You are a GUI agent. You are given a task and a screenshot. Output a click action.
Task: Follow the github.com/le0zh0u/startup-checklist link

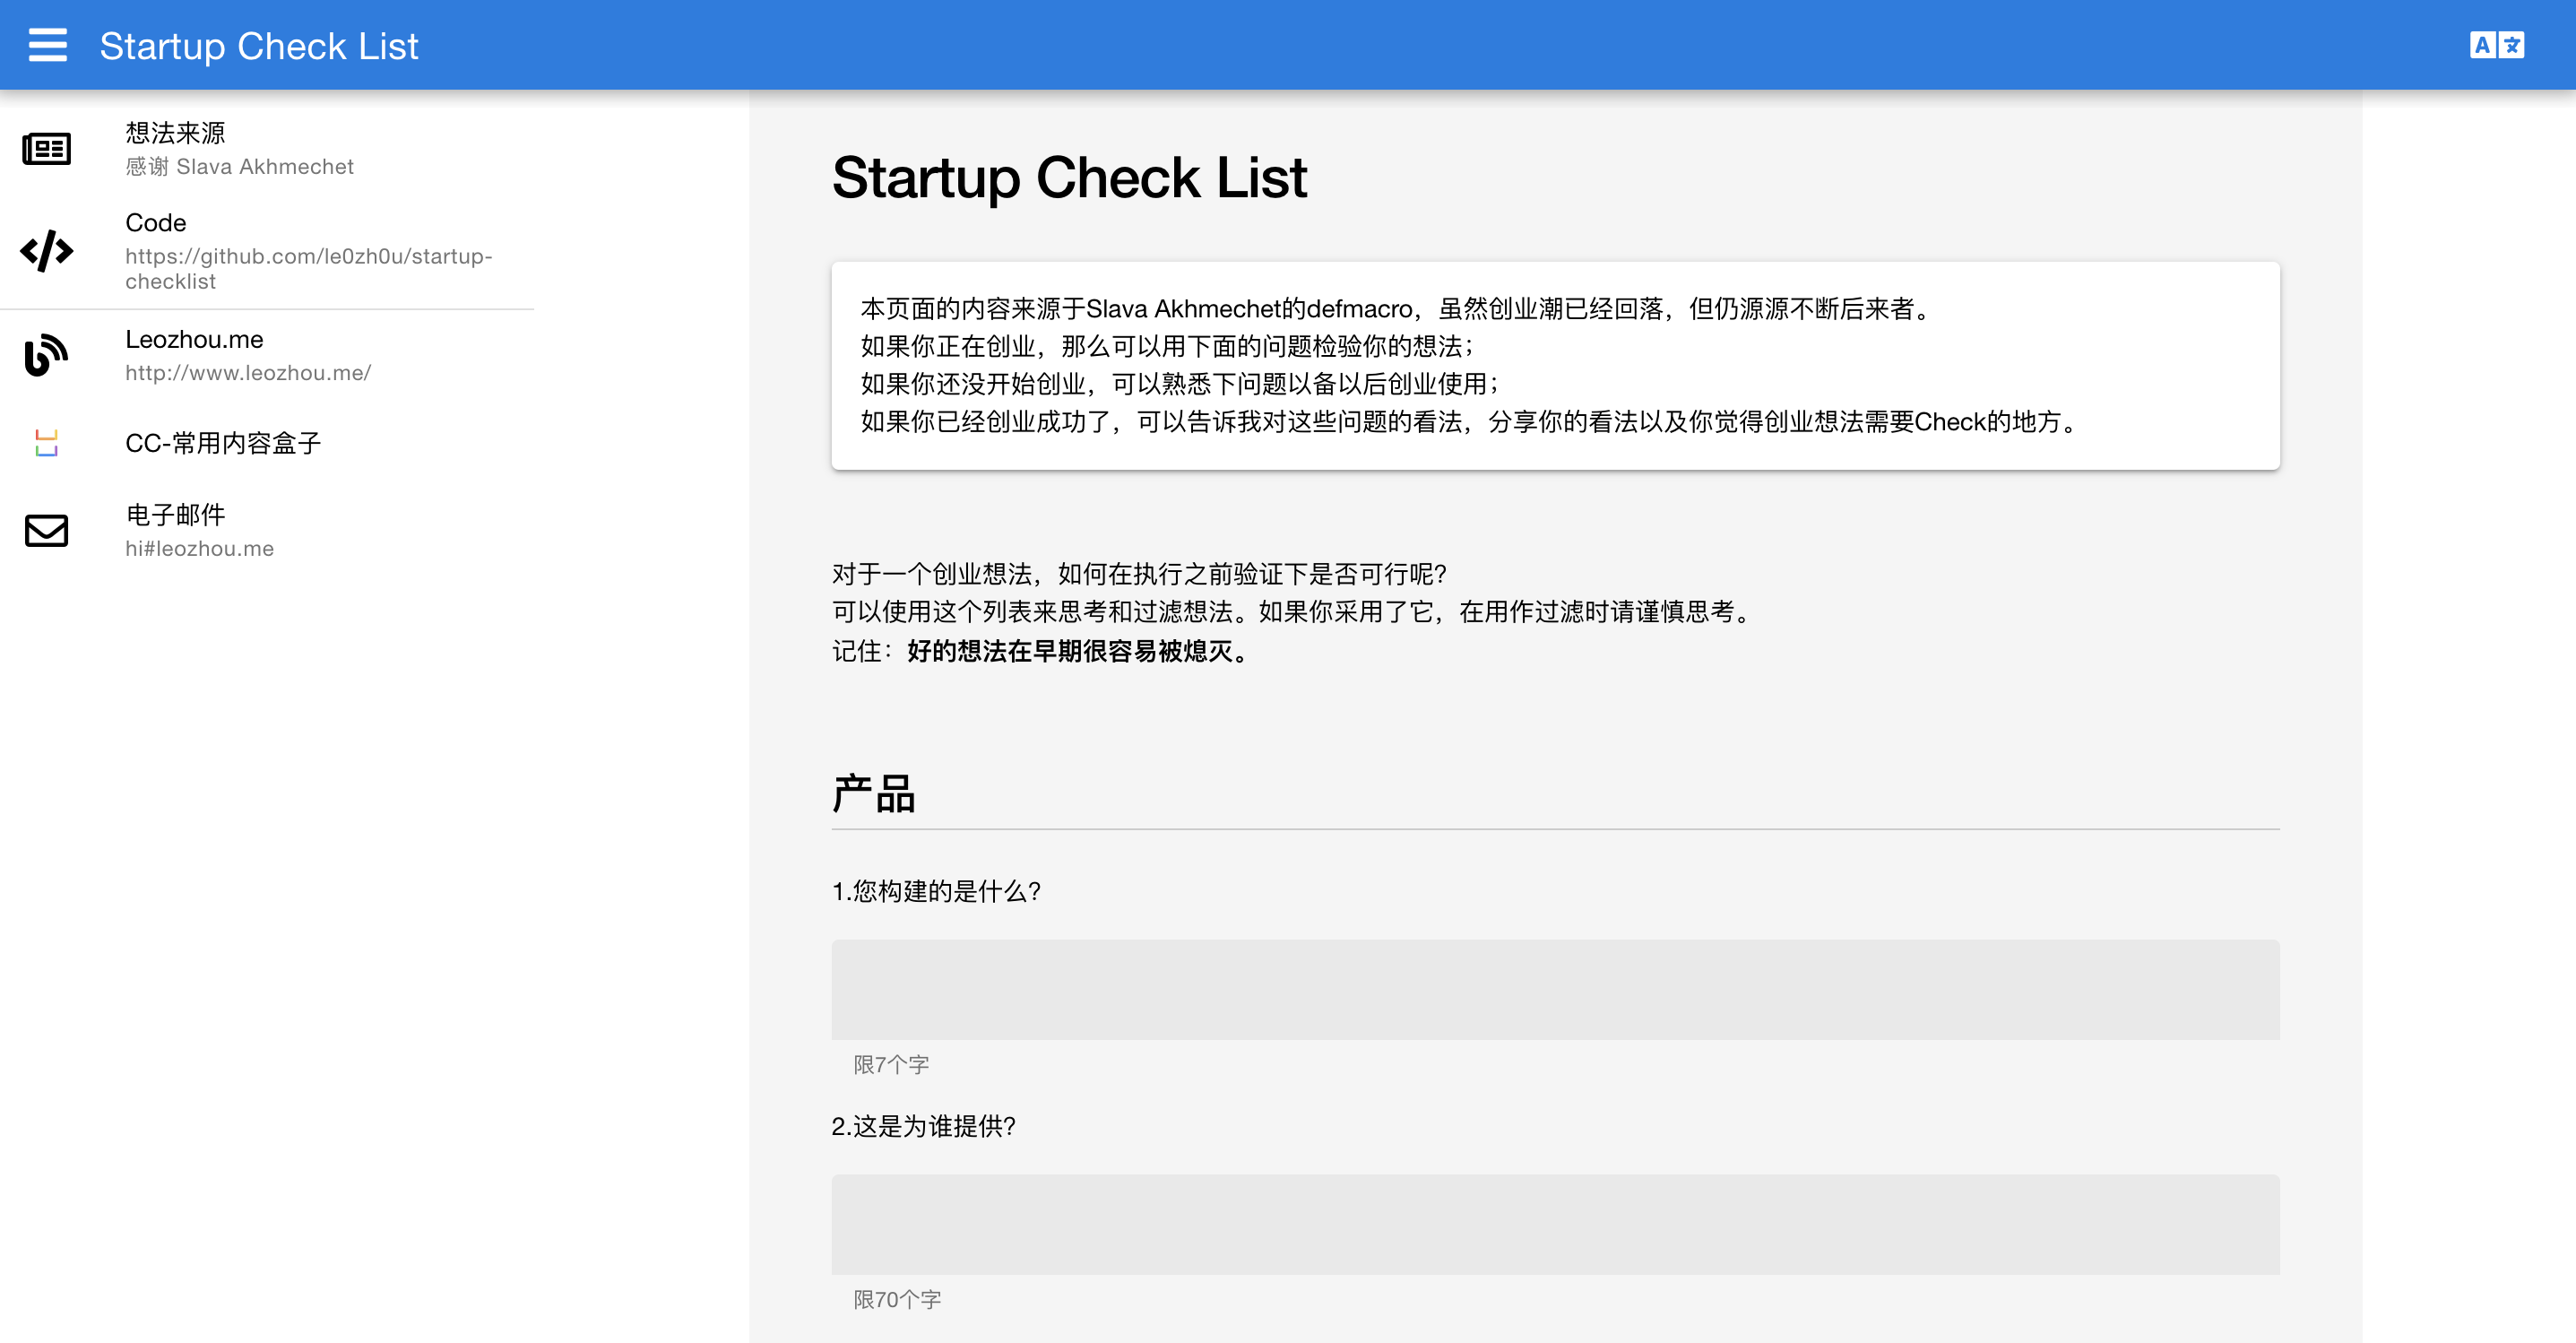[x=309, y=268]
